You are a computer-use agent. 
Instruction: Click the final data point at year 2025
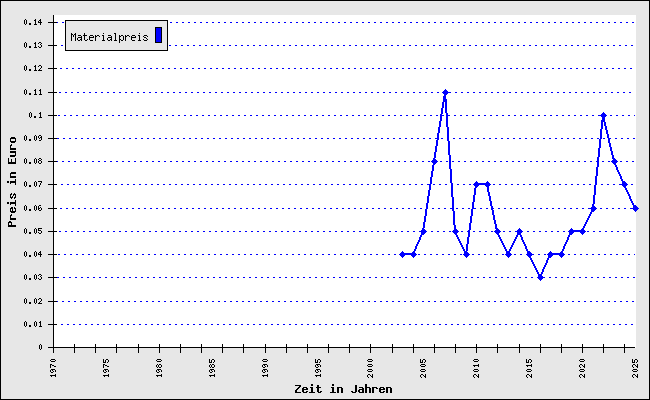tap(635, 208)
